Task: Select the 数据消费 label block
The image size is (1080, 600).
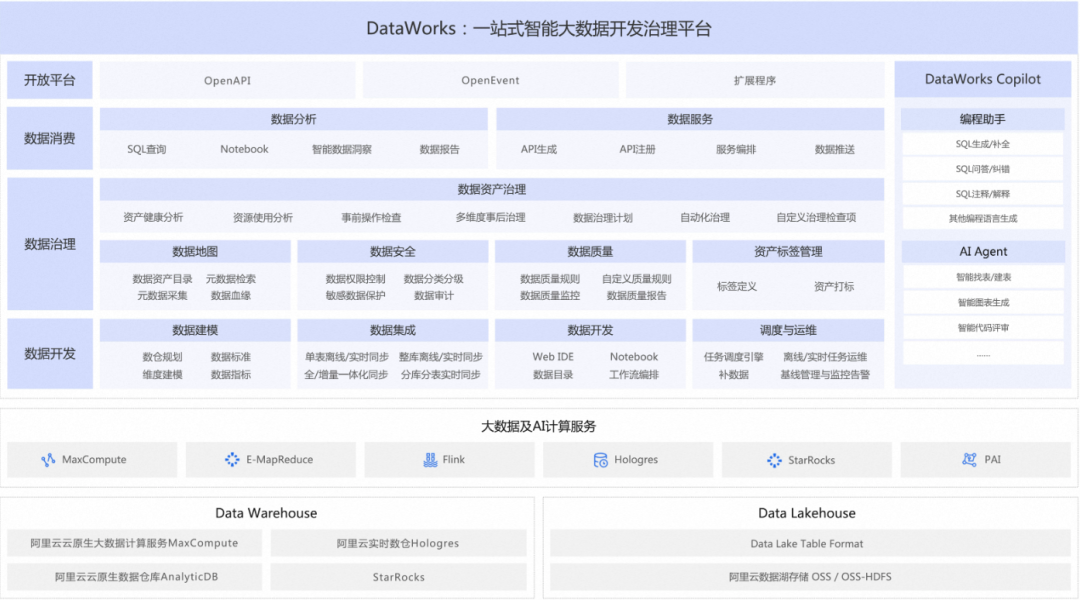Action: pyautogui.click(x=50, y=138)
